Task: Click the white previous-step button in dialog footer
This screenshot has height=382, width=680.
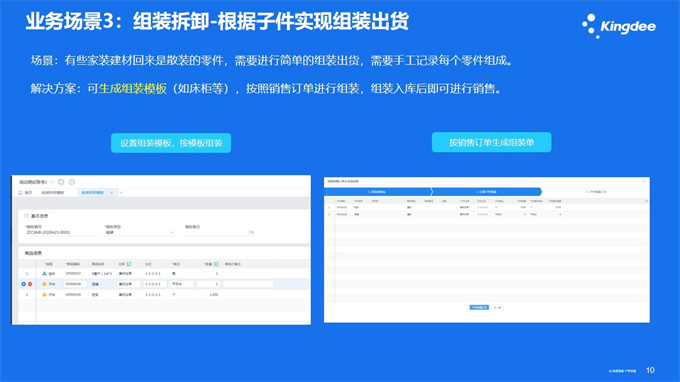Action: [497, 307]
